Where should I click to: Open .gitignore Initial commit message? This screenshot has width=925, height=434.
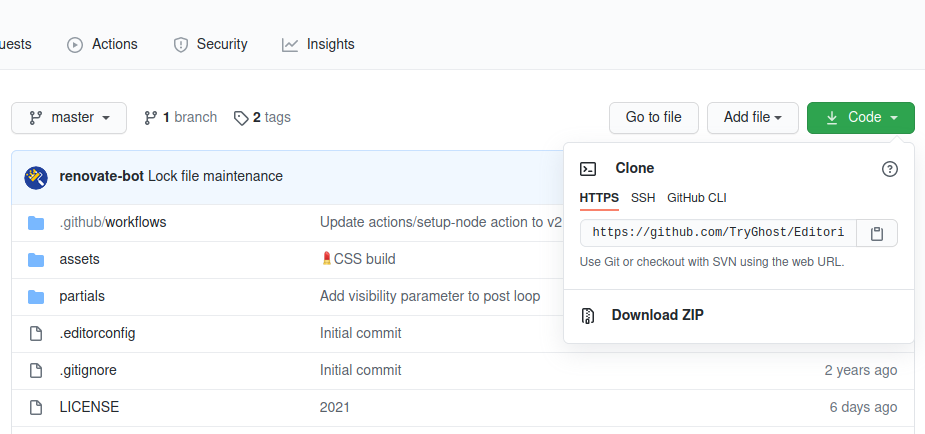click(360, 370)
